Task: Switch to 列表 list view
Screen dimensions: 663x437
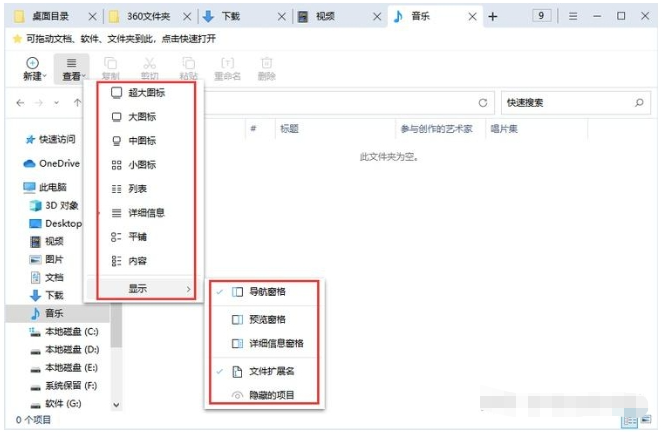Action: point(138,188)
